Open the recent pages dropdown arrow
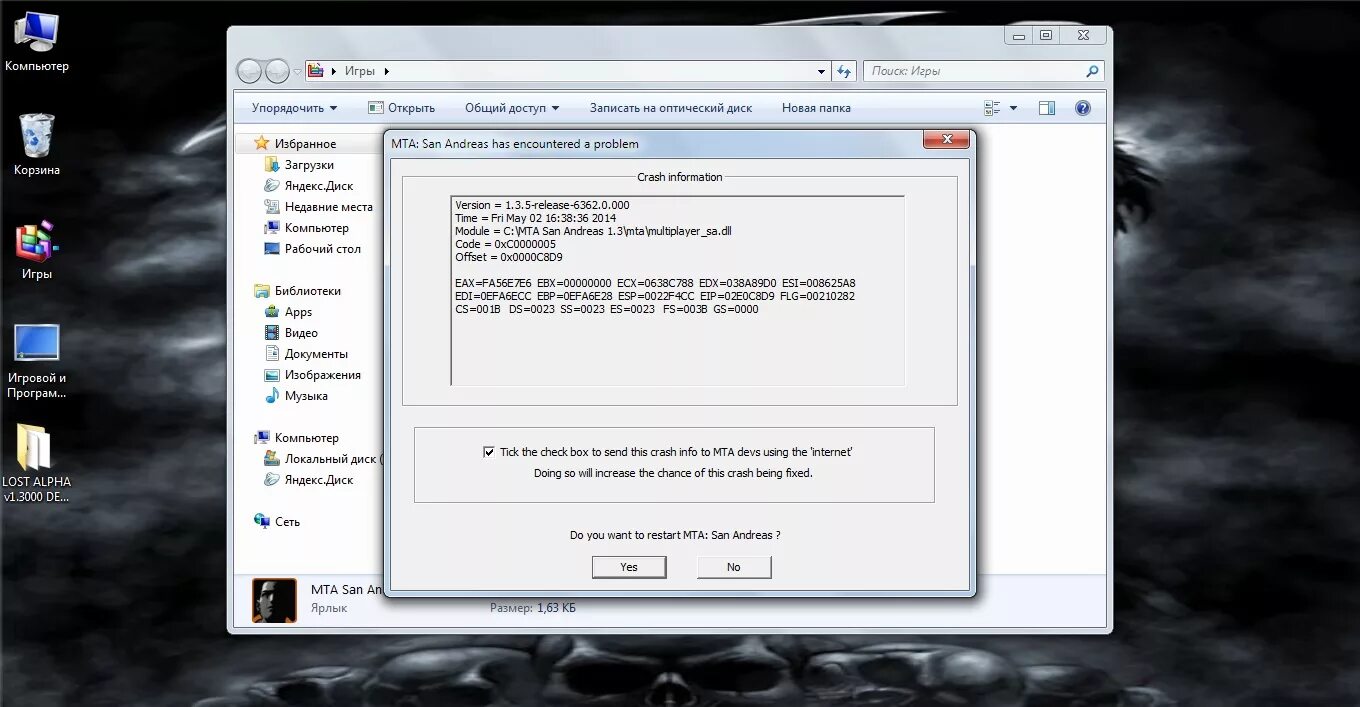The image size is (1360, 707). click(297, 72)
